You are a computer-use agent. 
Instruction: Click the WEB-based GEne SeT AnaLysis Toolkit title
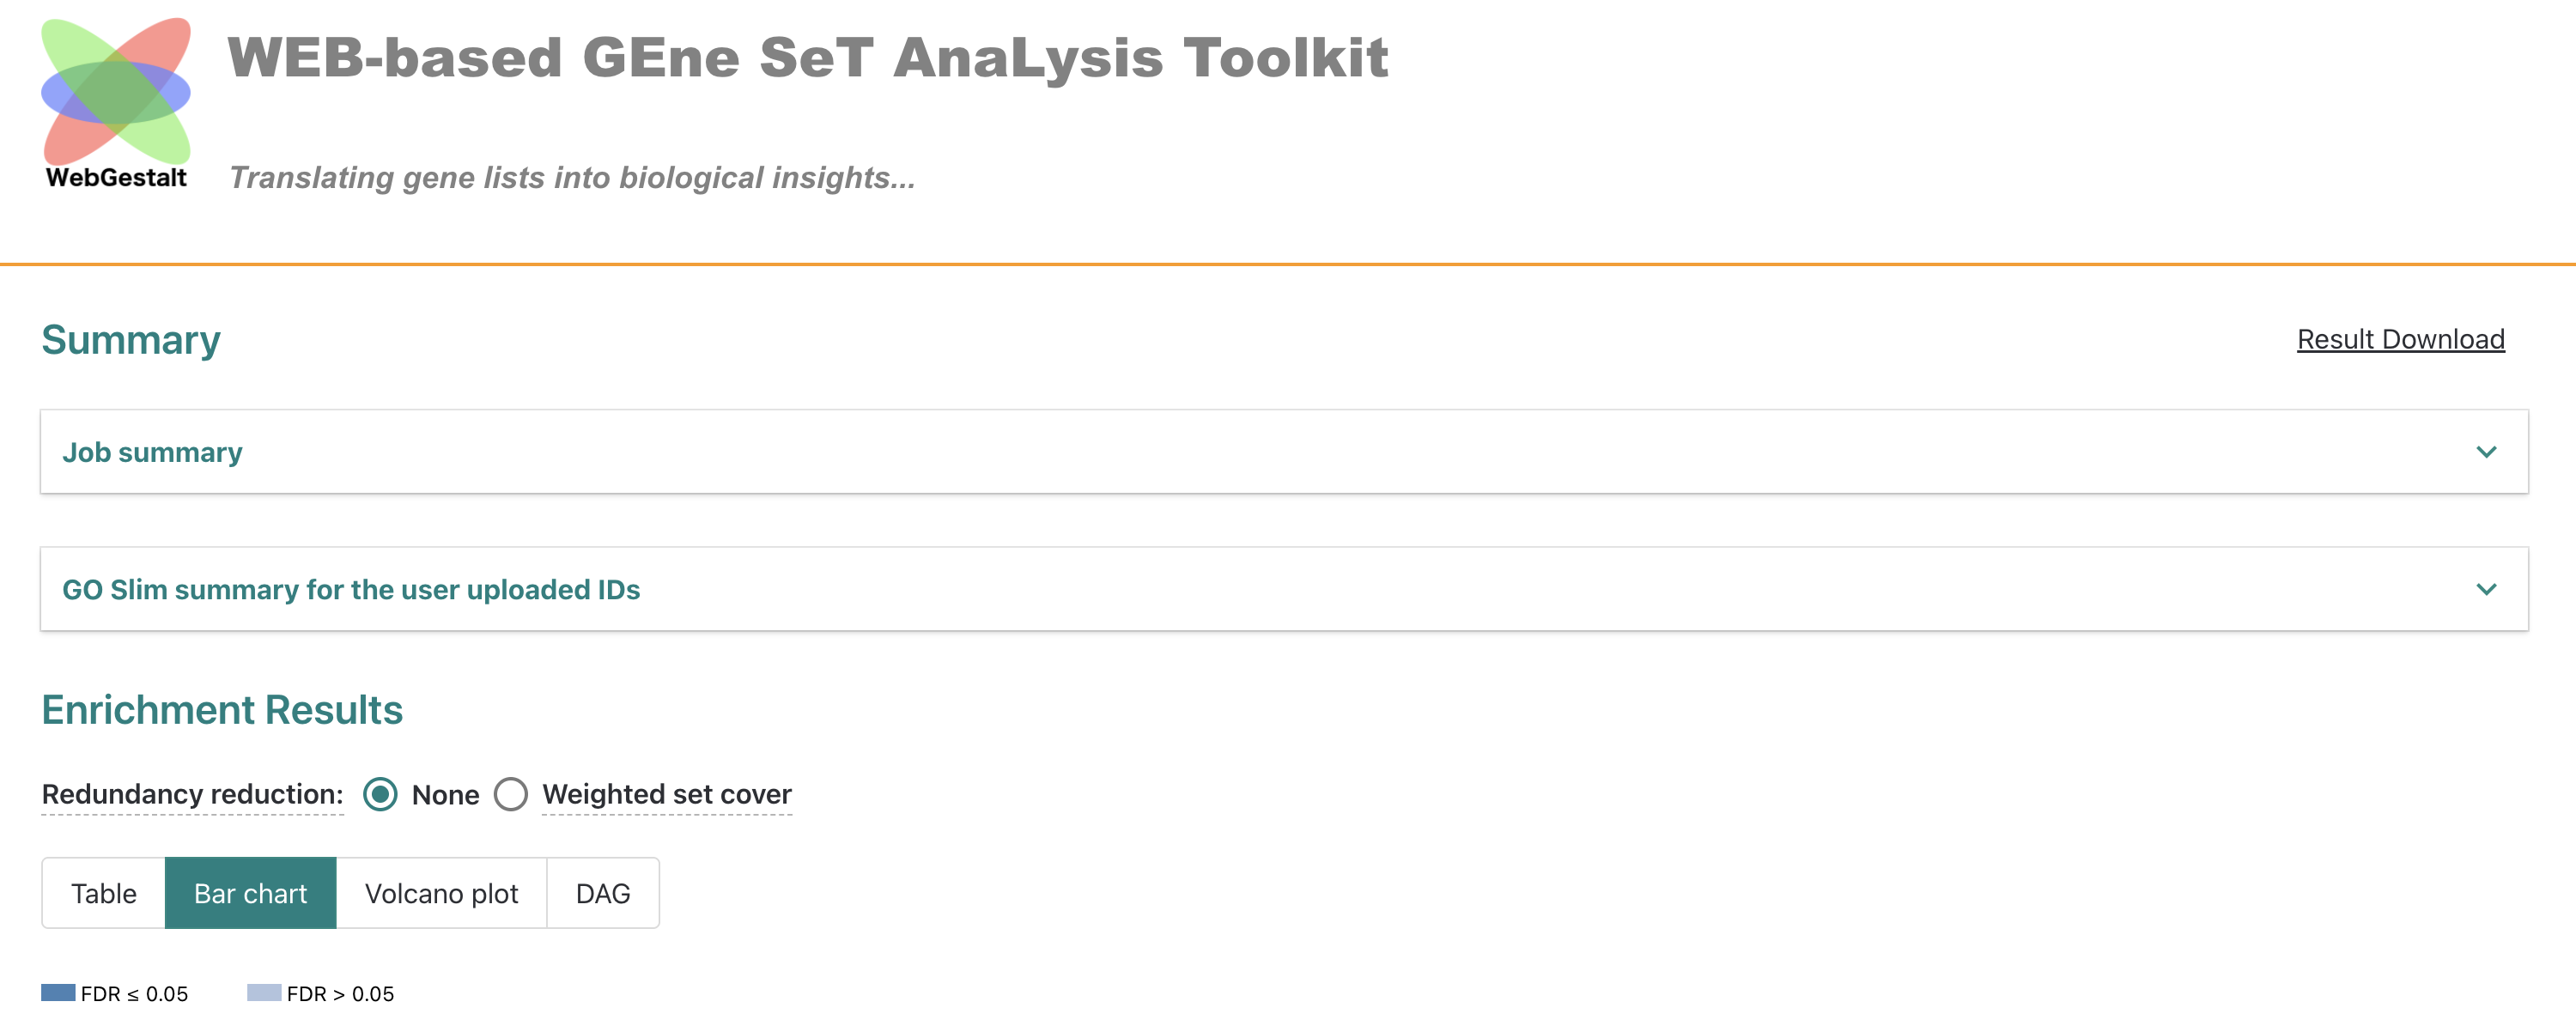click(x=808, y=58)
